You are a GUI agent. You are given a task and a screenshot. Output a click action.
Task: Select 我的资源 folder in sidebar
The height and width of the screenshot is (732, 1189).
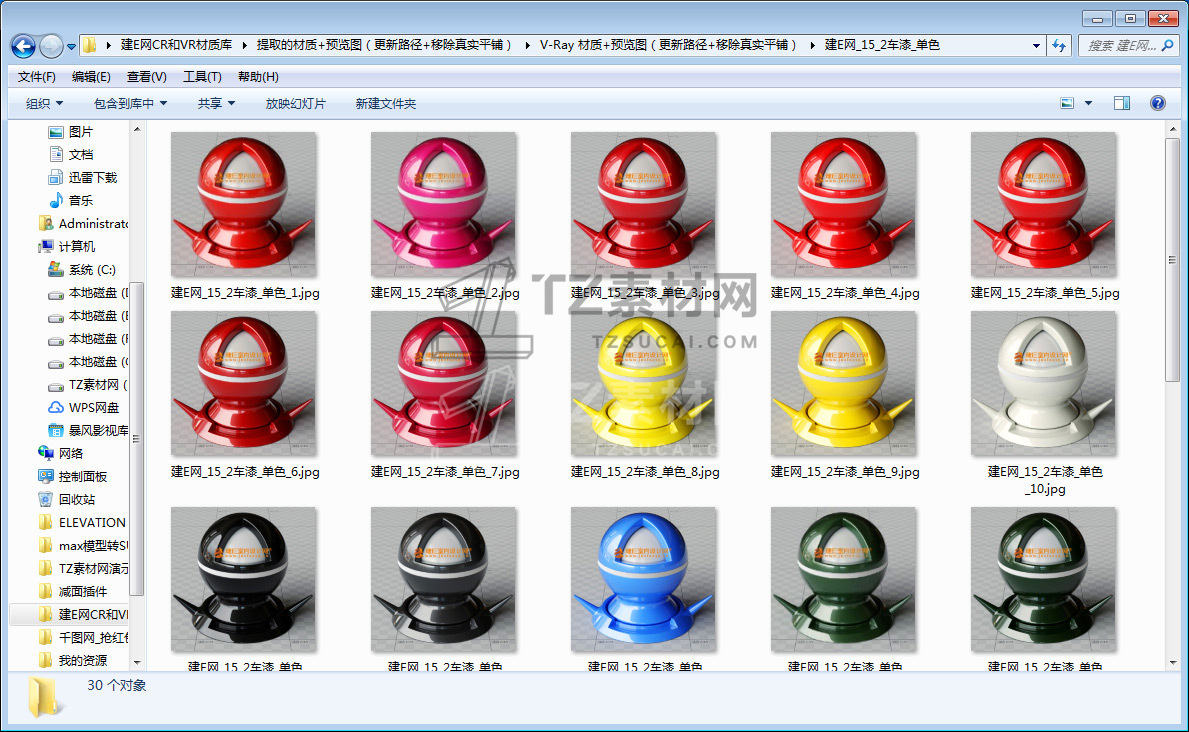click(x=73, y=661)
